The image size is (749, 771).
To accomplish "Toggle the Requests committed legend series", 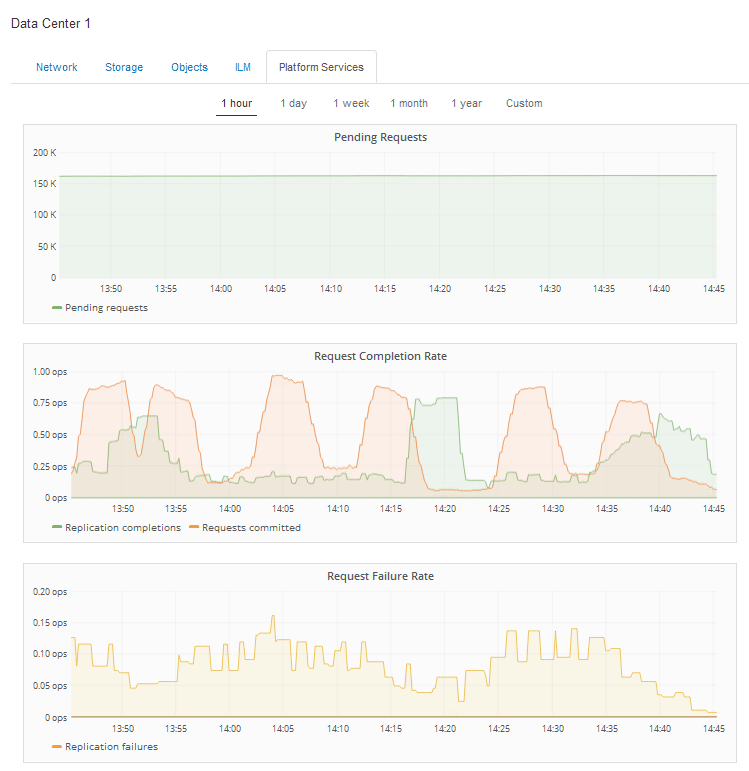I will point(251,527).
